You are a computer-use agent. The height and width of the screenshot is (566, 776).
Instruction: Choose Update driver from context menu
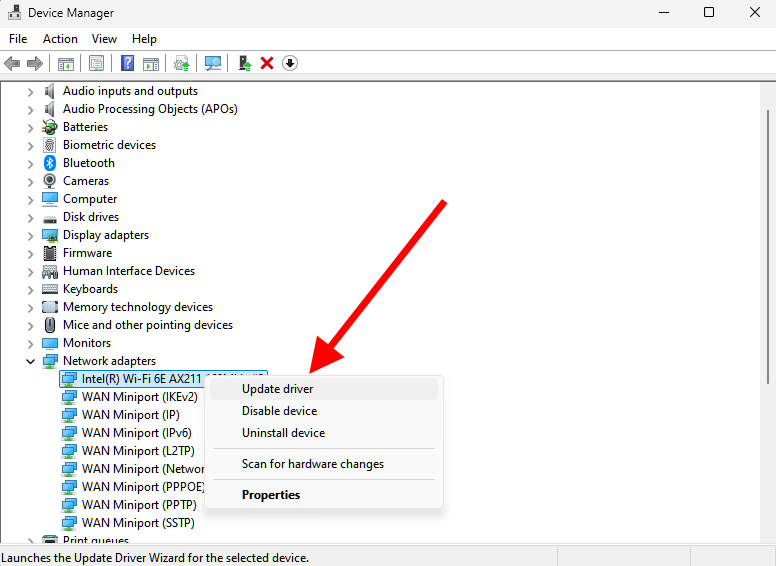tap(277, 389)
